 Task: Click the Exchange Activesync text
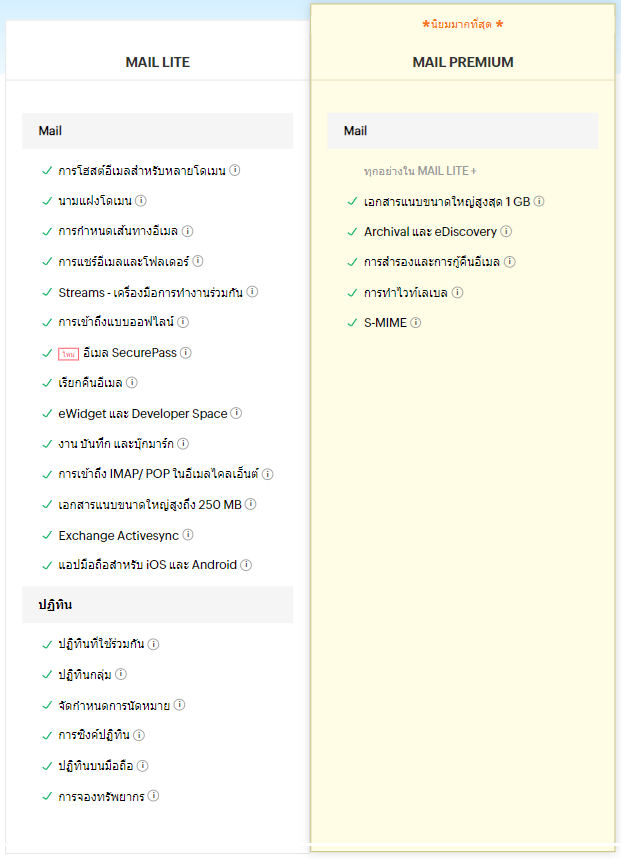[118, 535]
